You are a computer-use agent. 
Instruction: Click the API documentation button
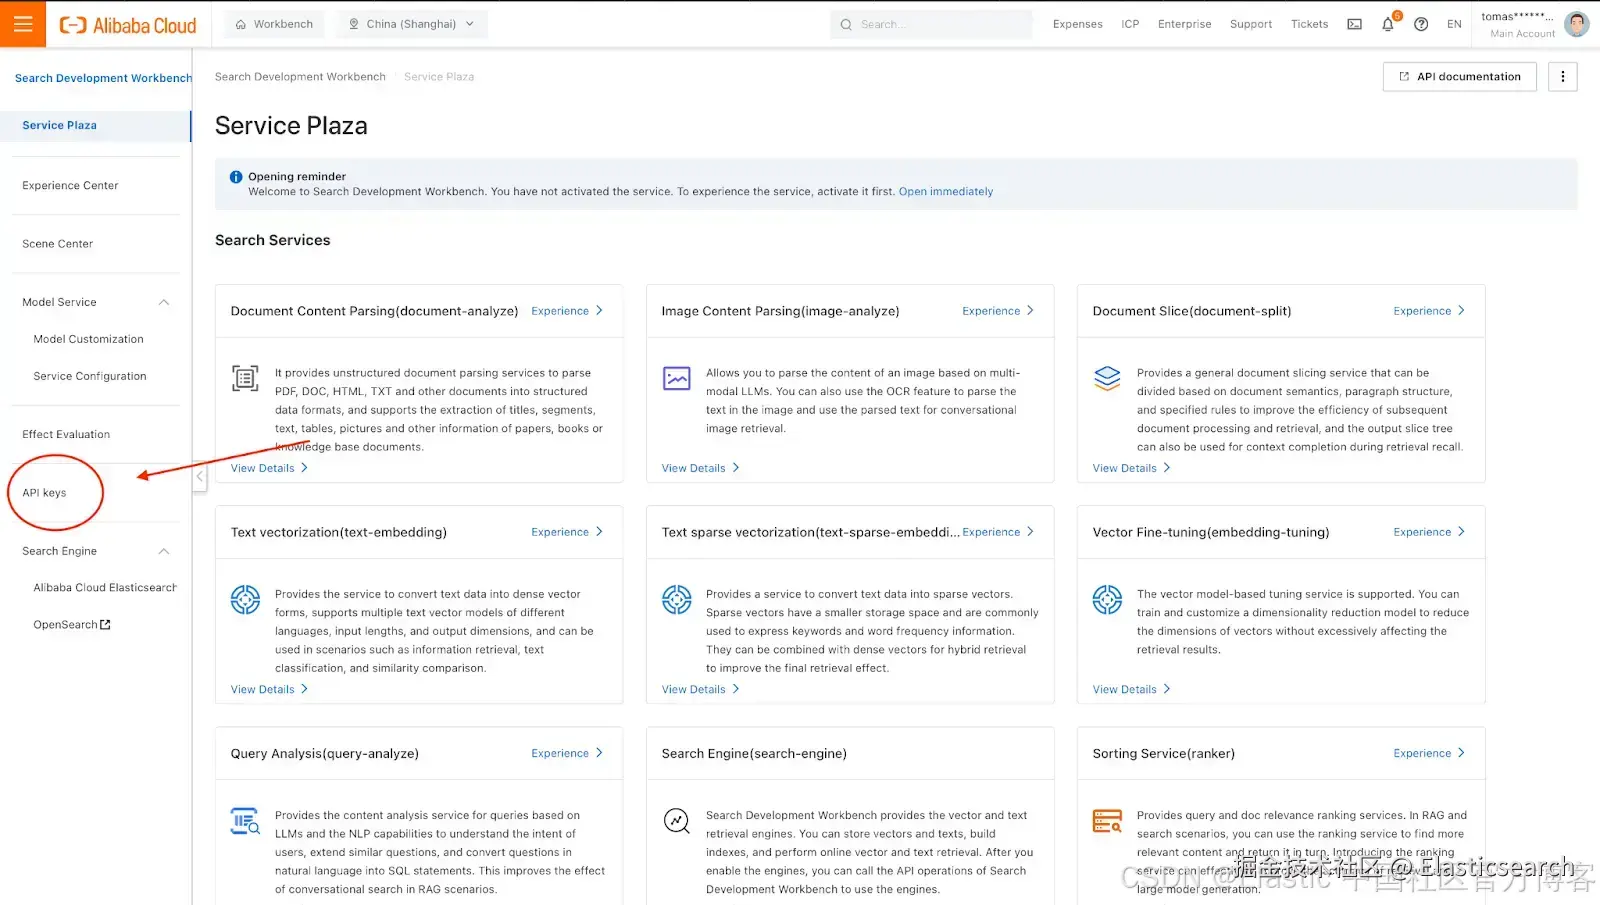(x=1459, y=77)
